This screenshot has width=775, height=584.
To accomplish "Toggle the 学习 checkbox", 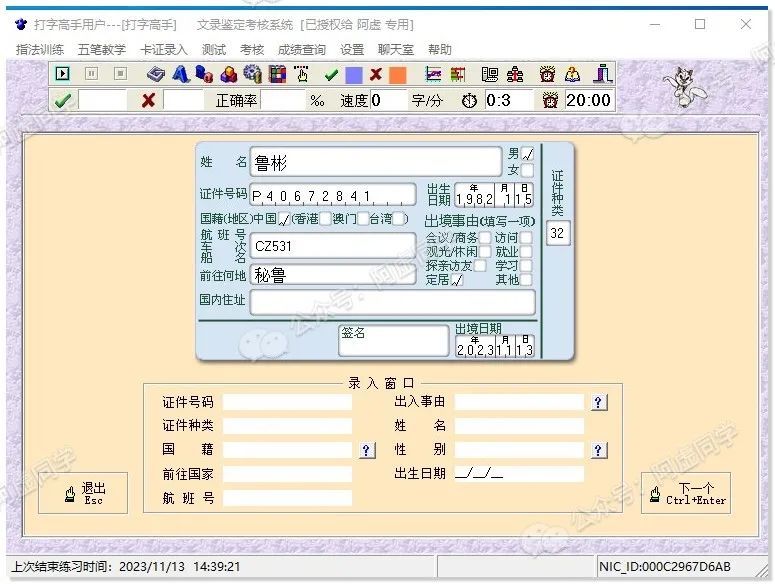I will coord(526,266).
